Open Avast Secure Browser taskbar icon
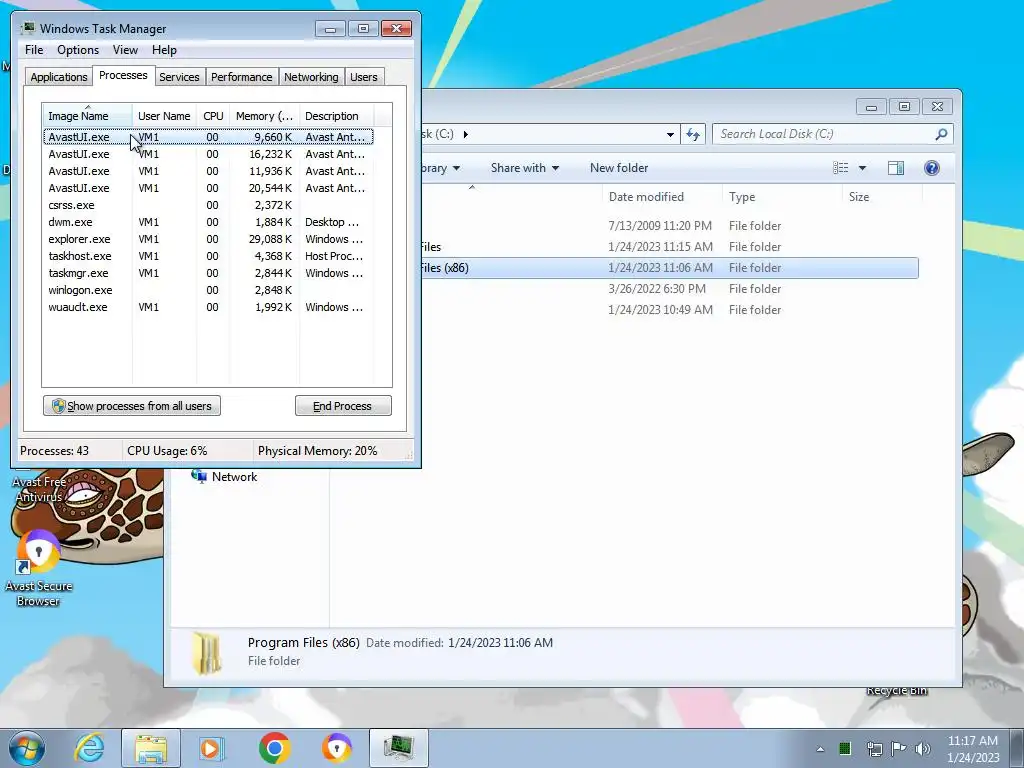 pyautogui.click(x=337, y=748)
